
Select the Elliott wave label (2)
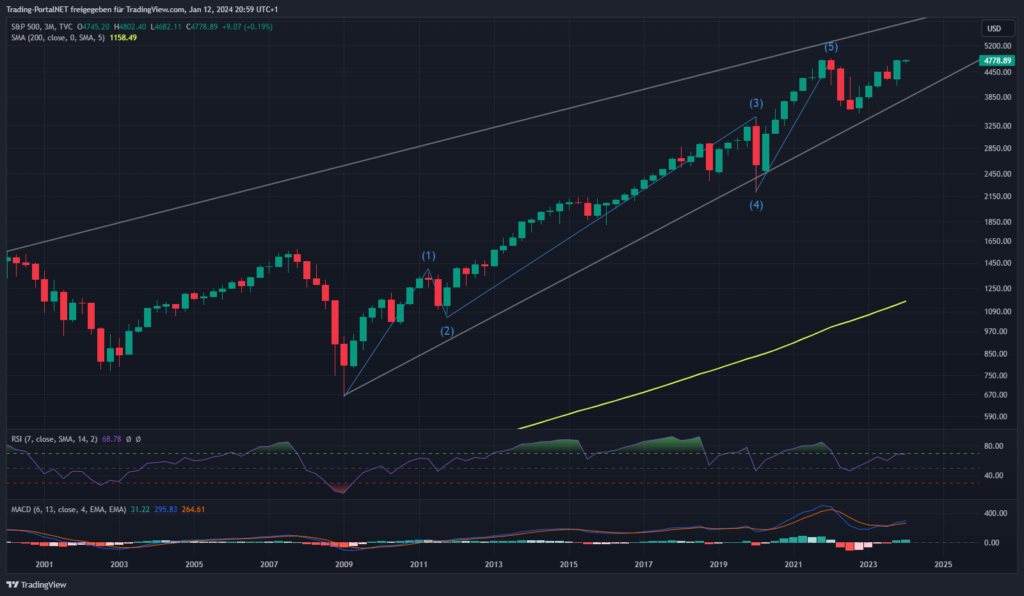(x=447, y=331)
